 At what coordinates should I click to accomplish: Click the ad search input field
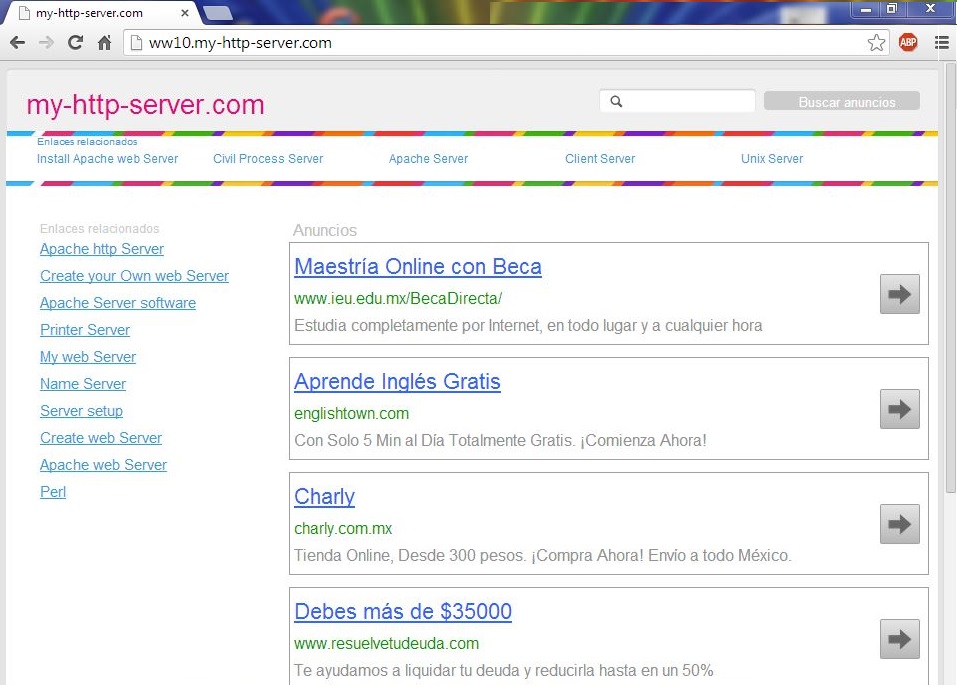677,101
